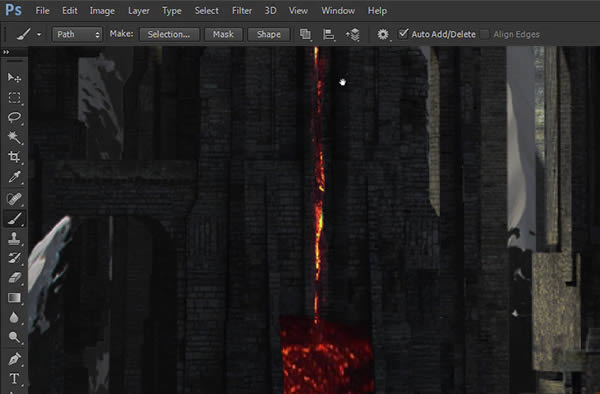Select the Eraser tool
Screen dimensions: 600x394
click(x=14, y=277)
